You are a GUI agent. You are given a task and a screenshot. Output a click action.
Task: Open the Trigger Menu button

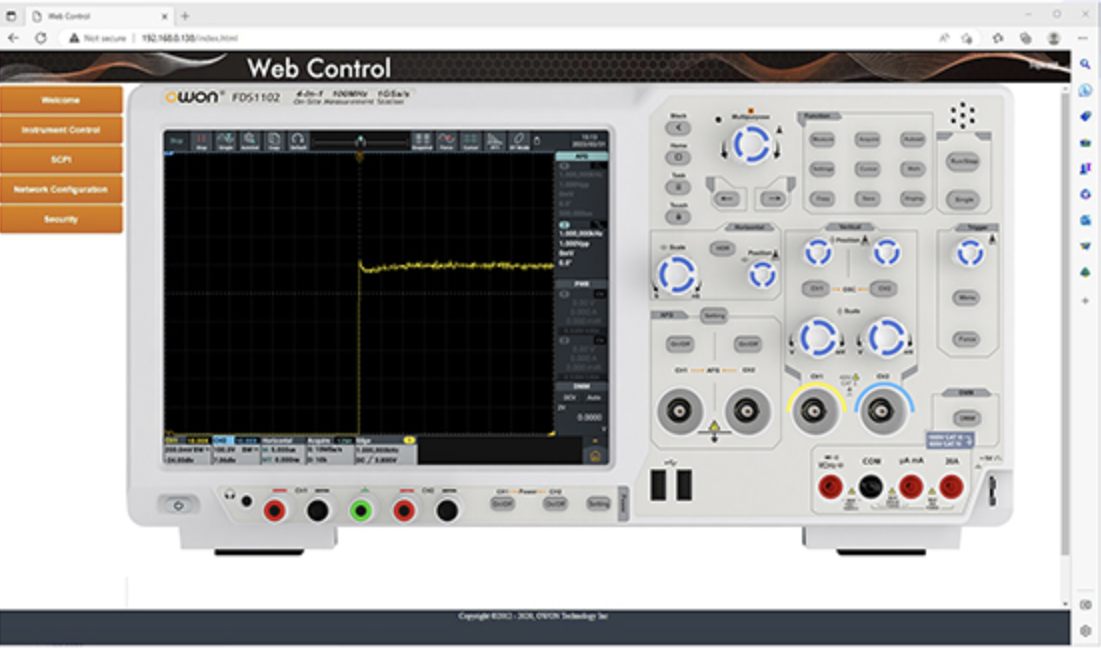(965, 297)
